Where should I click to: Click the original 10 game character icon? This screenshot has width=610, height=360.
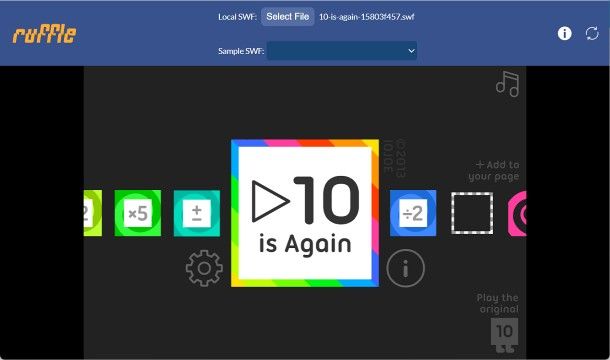[x=505, y=335]
